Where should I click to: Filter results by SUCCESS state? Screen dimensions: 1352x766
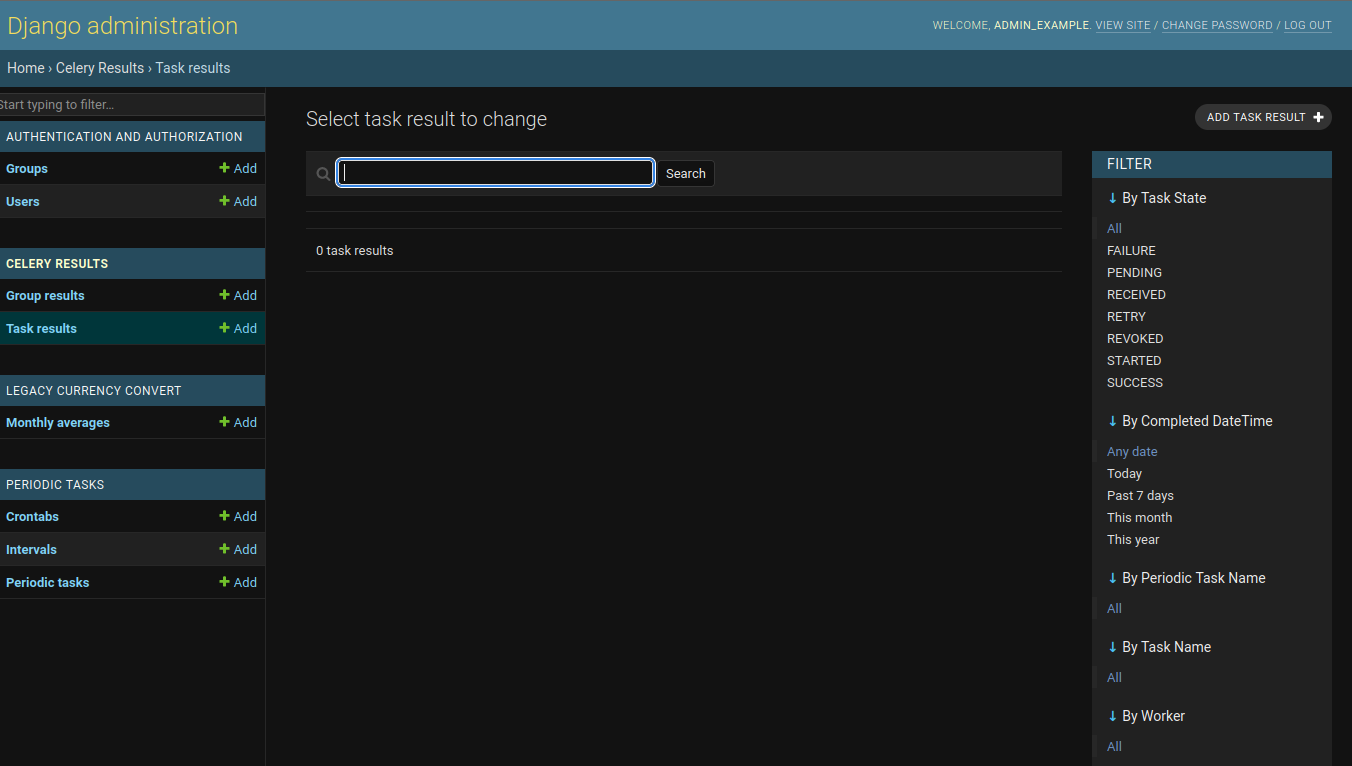pos(1134,382)
